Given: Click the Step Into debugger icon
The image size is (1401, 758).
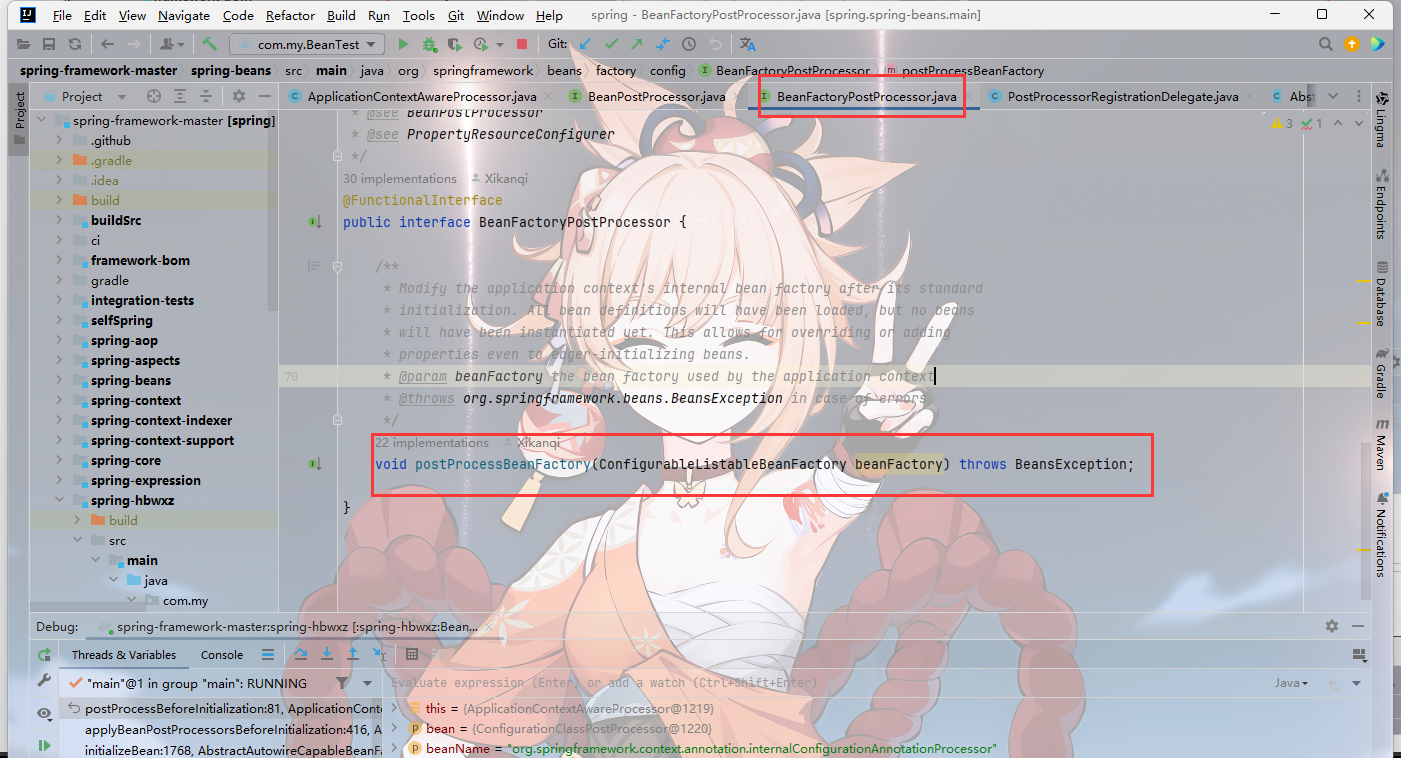Looking at the screenshot, I should pos(326,655).
